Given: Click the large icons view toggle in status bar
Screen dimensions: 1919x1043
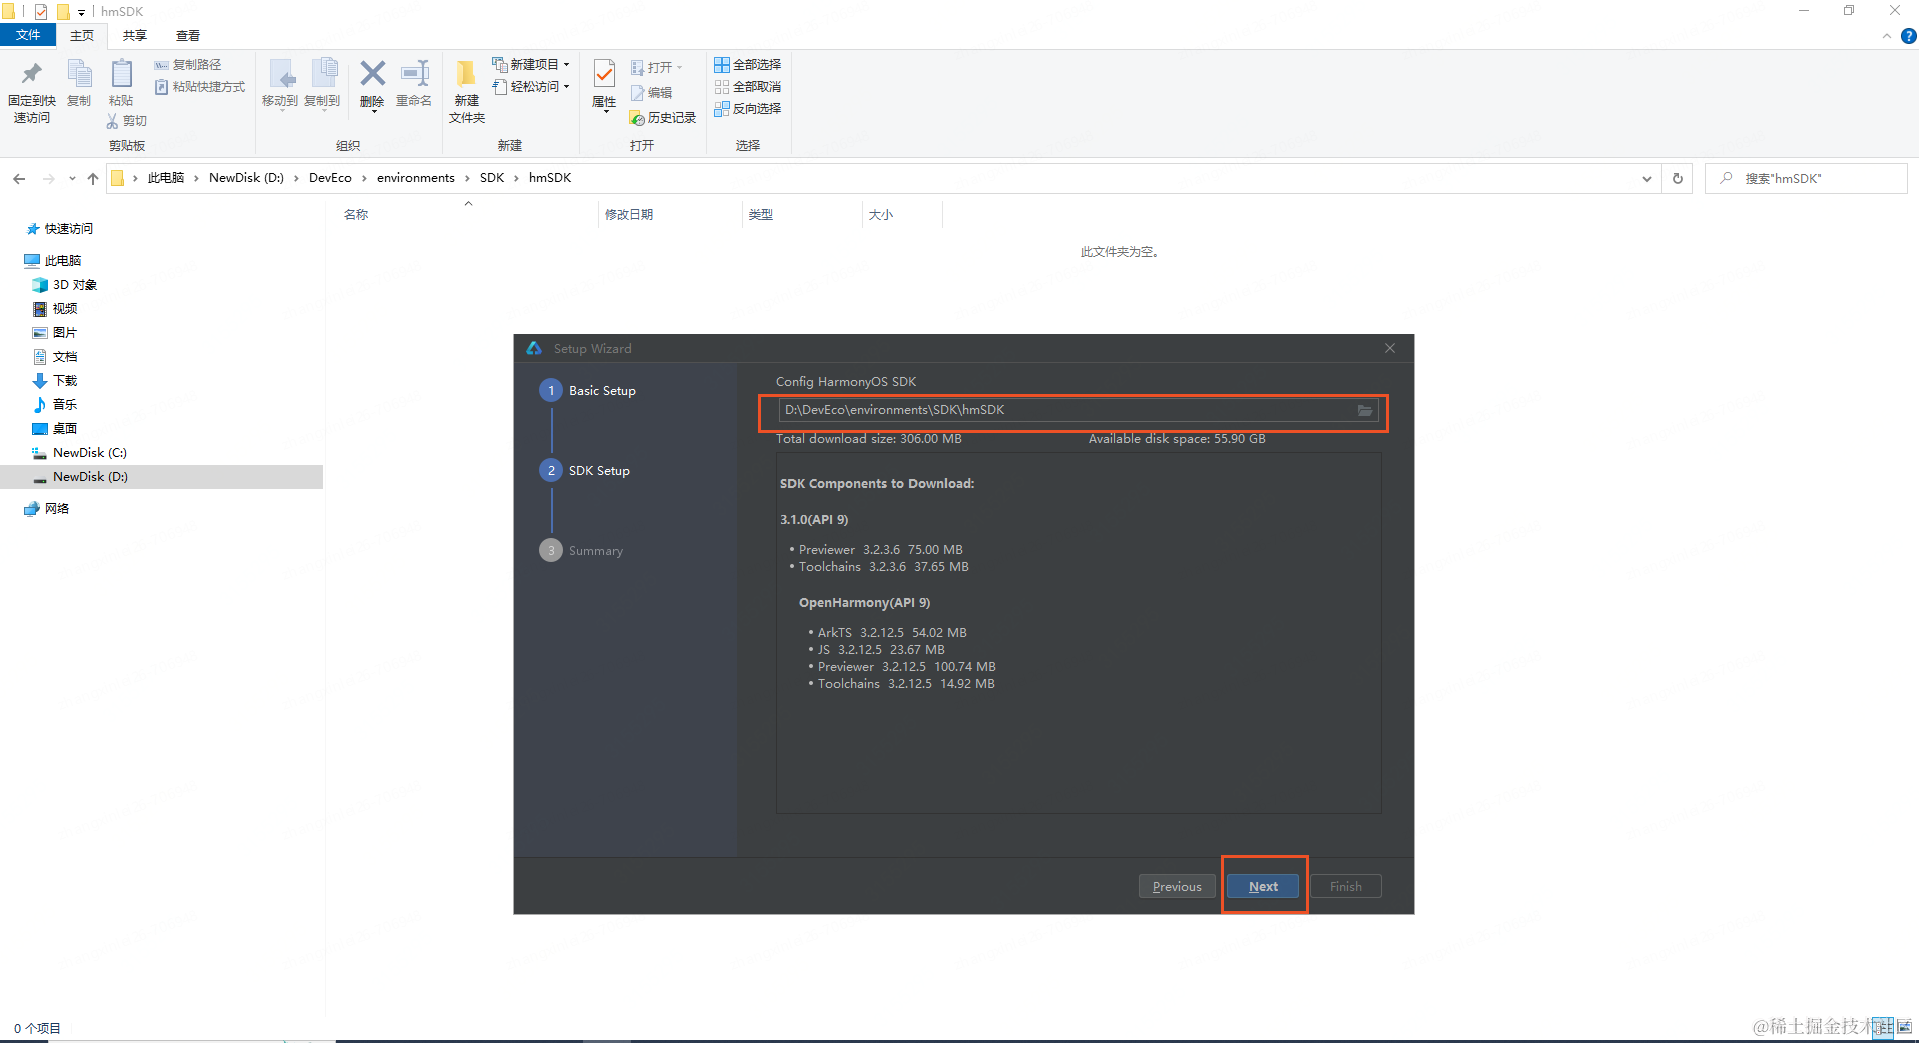Looking at the screenshot, I should [1904, 1027].
